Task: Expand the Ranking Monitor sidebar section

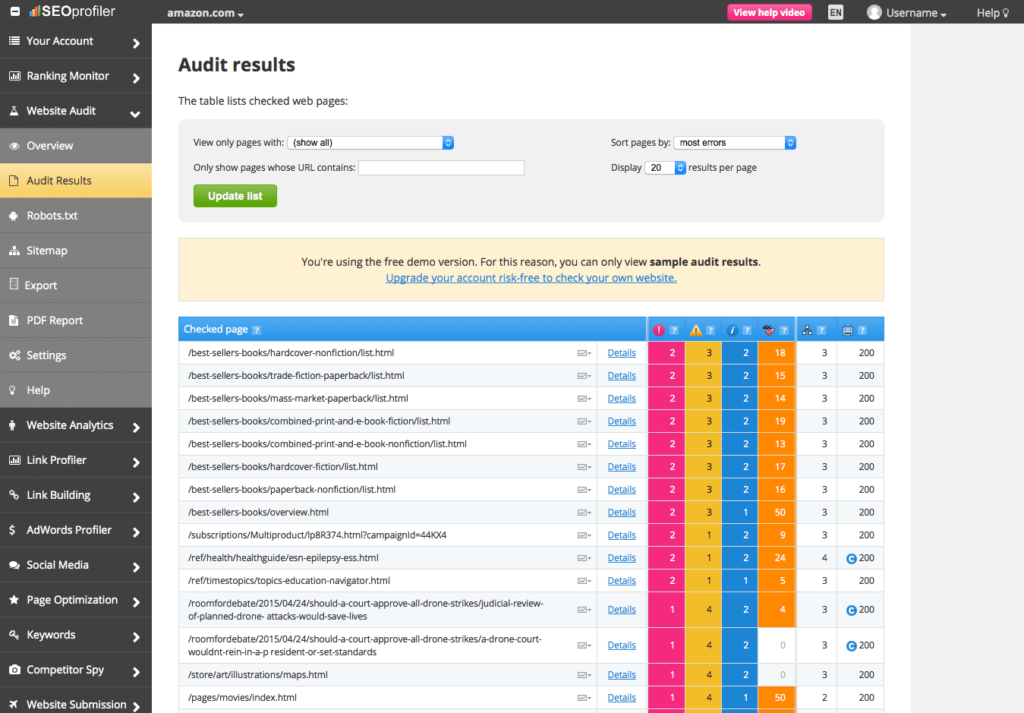Action: pyautogui.click(x=76, y=76)
